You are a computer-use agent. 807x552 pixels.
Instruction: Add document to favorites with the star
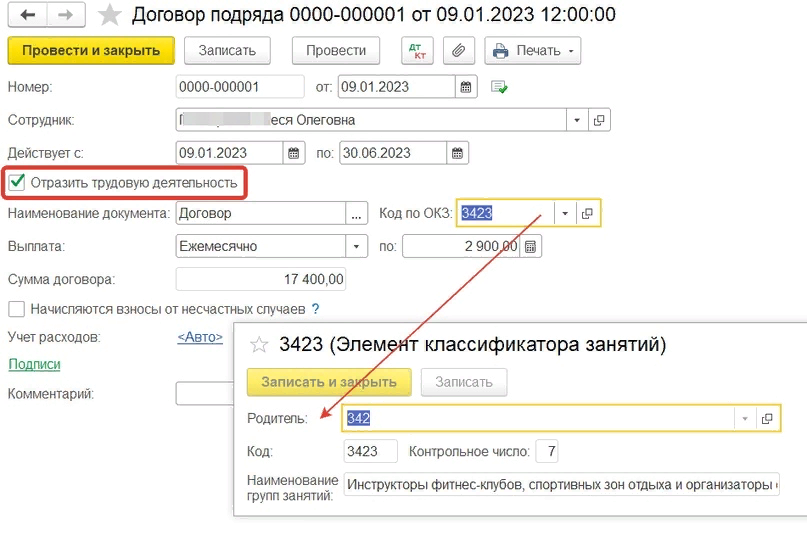coord(110,15)
